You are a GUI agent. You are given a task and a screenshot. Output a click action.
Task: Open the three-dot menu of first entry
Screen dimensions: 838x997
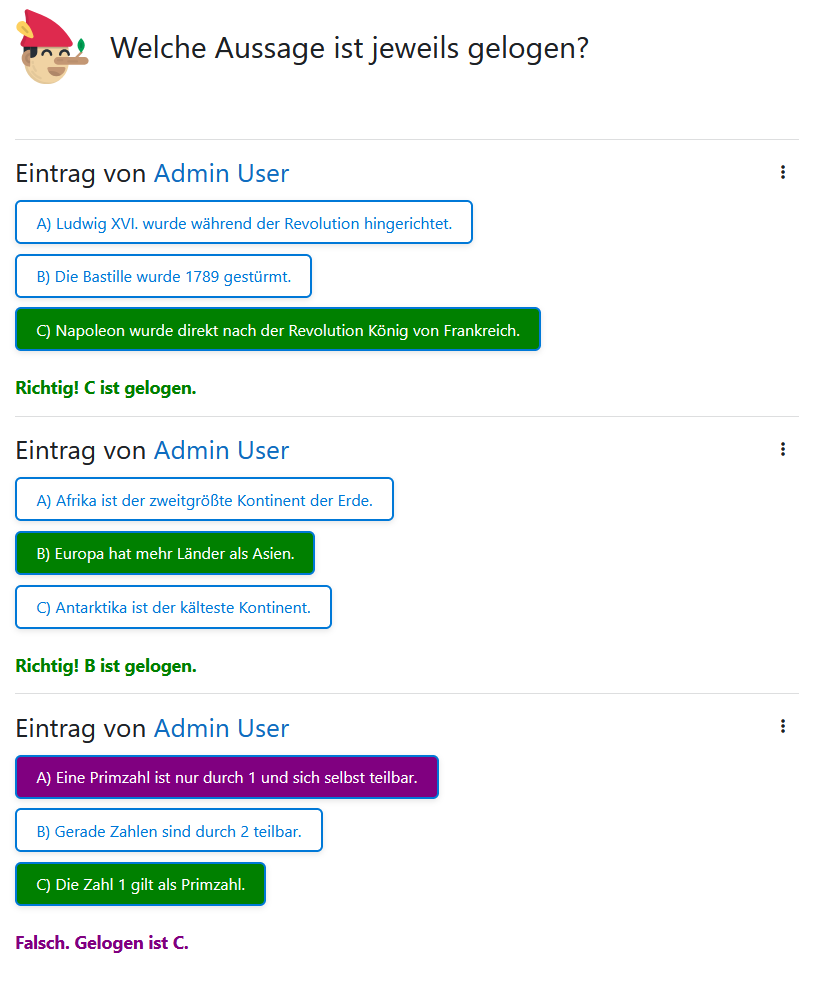(783, 172)
